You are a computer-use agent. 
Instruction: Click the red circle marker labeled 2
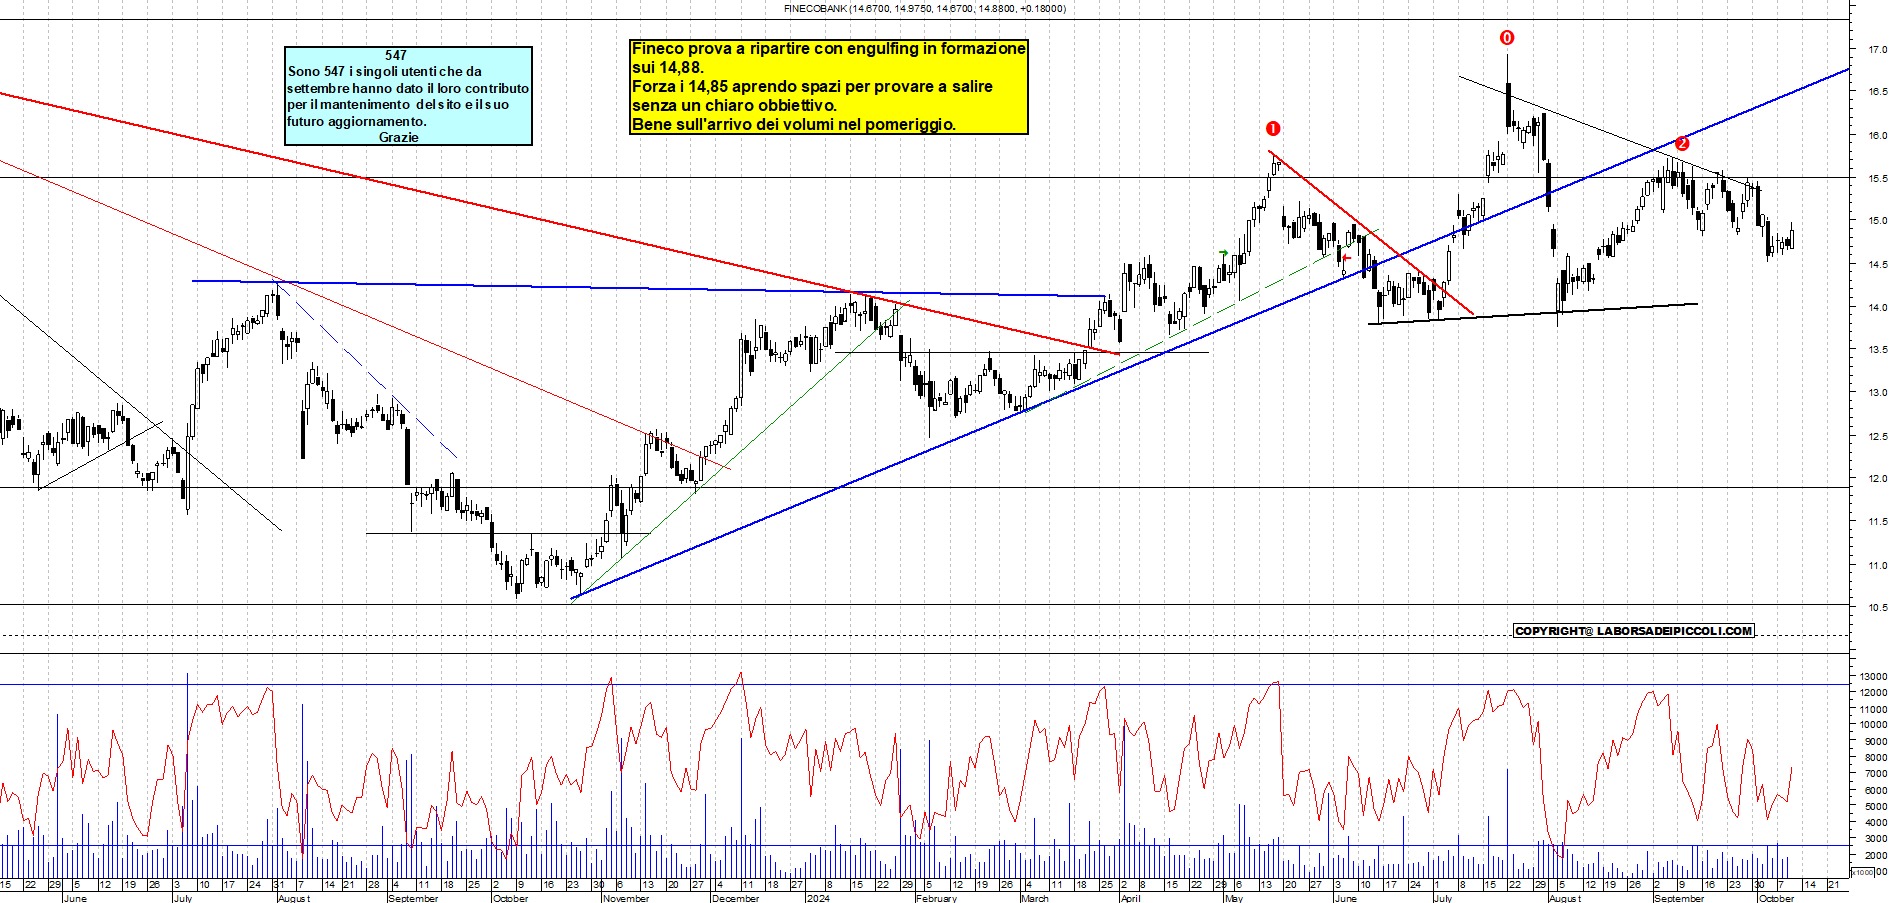coord(1682,143)
